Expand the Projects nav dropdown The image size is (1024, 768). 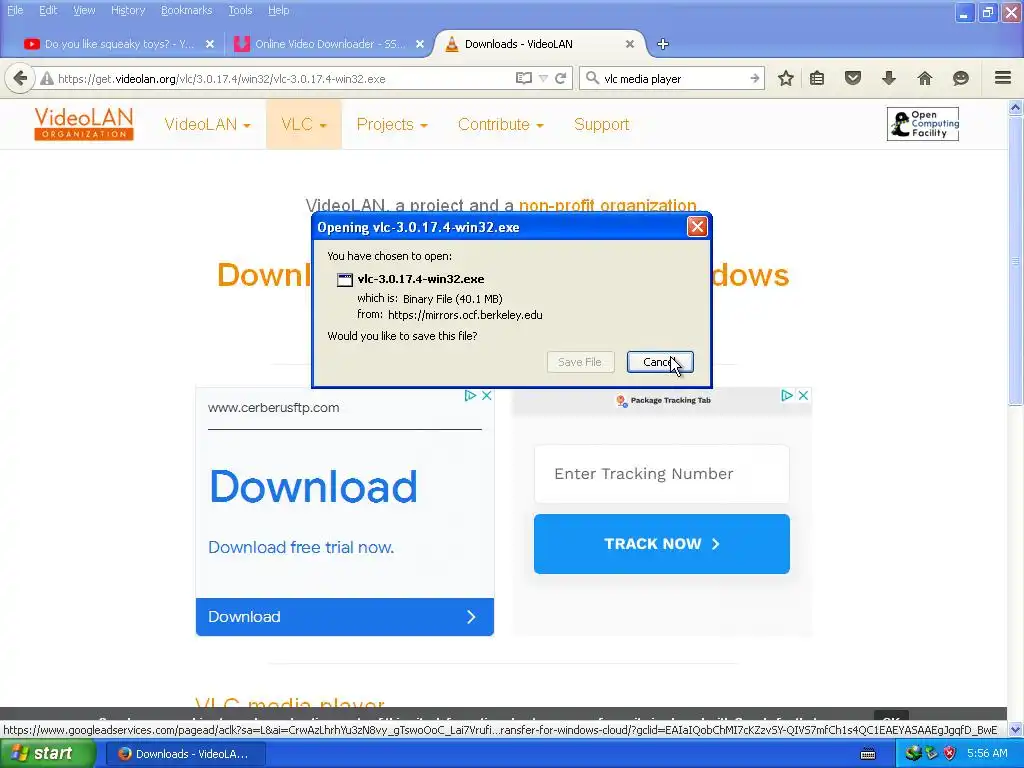coord(392,124)
